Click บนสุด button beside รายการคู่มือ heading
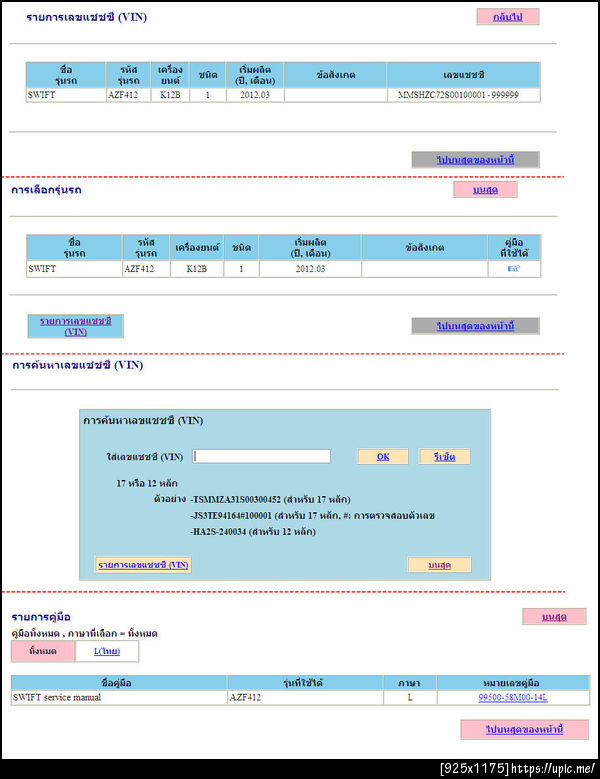The image size is (600, 779). (x=554, y=617)
